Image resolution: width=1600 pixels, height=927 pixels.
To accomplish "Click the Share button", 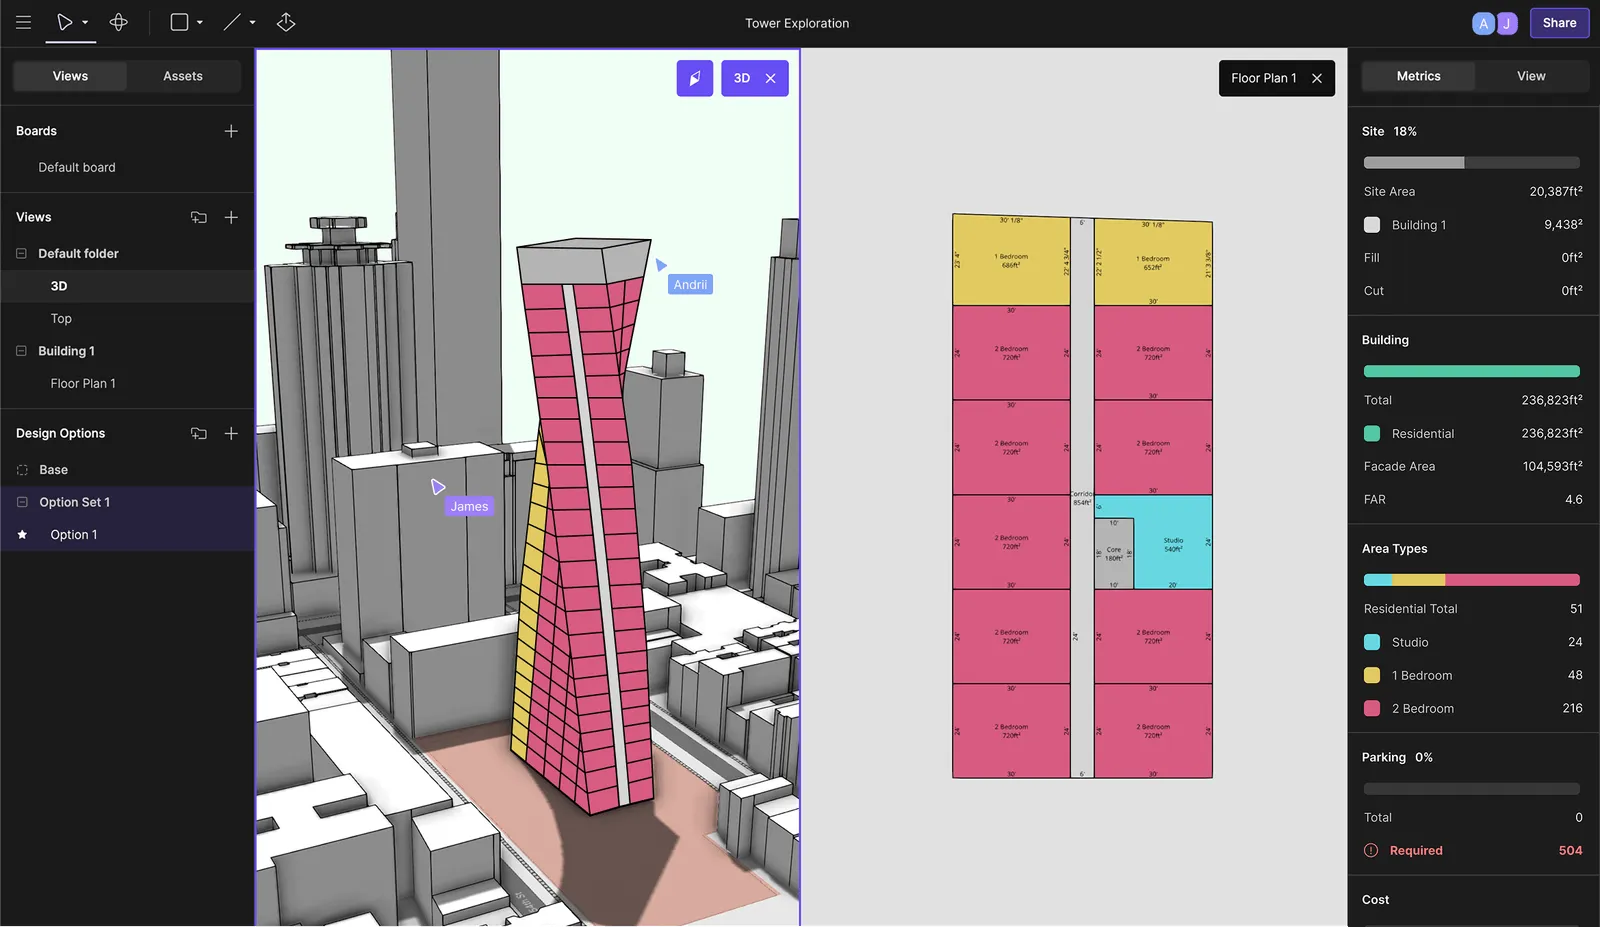I will click(1559, 23).
